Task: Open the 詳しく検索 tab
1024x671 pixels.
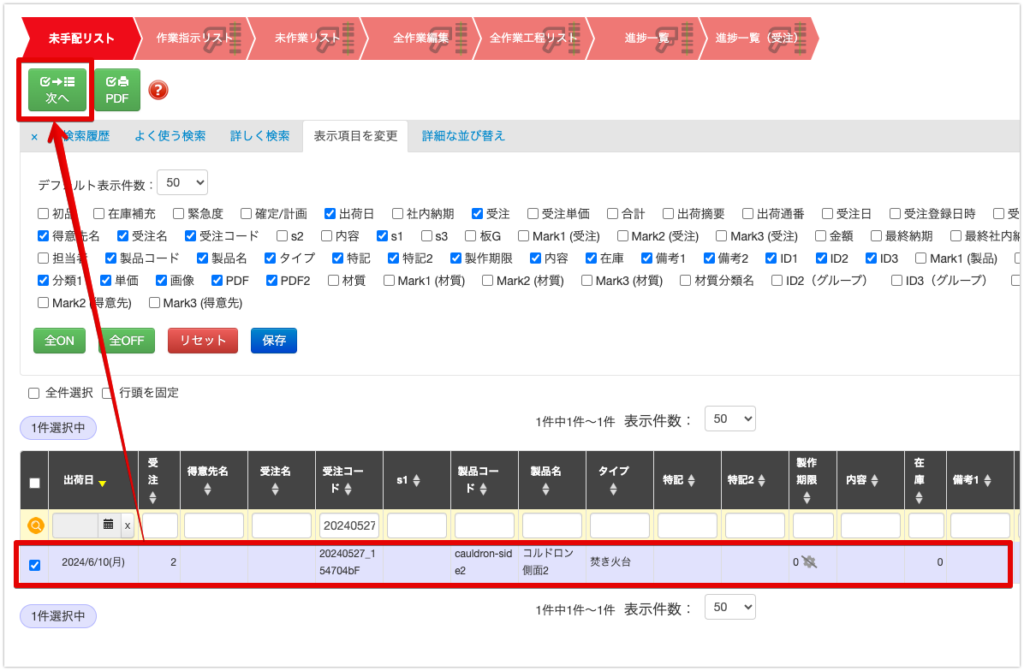Action: click(259, 136)
